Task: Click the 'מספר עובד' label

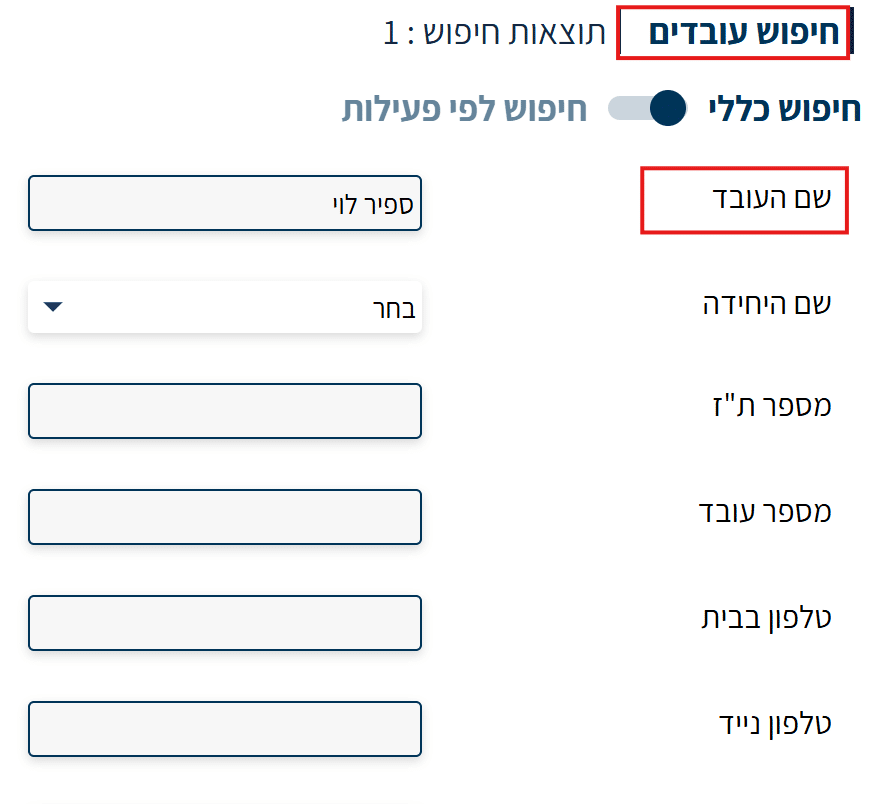Action: coord(765,512)
